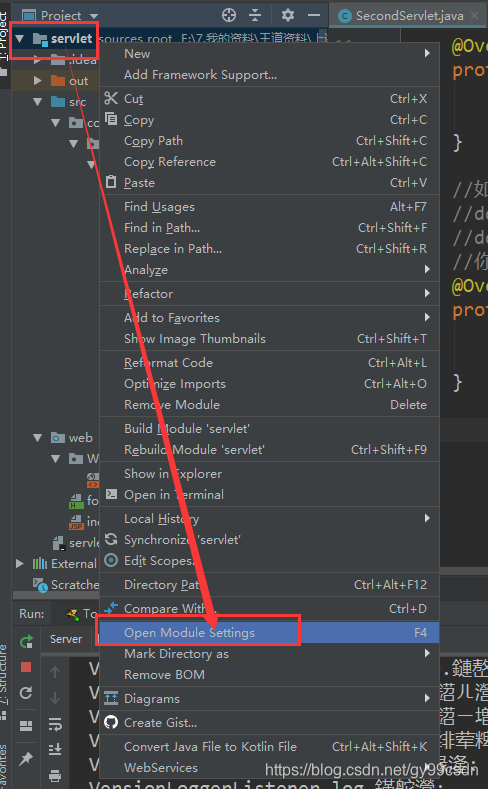Click the Pin Tab icon in Run panel

(x=26, y=758)
